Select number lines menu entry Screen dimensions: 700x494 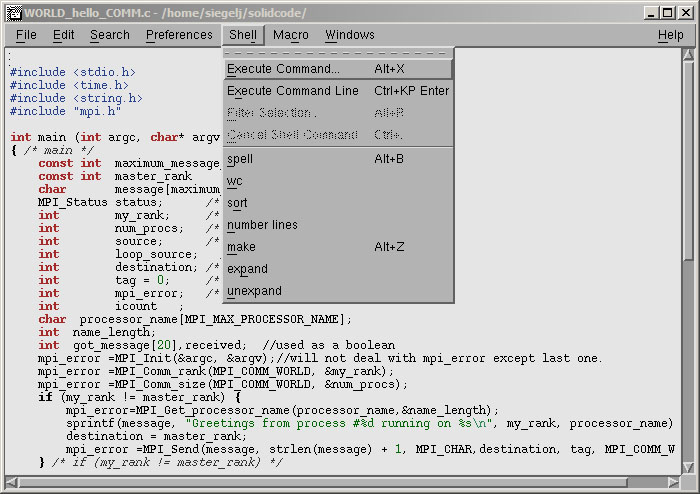coord(338,224)
